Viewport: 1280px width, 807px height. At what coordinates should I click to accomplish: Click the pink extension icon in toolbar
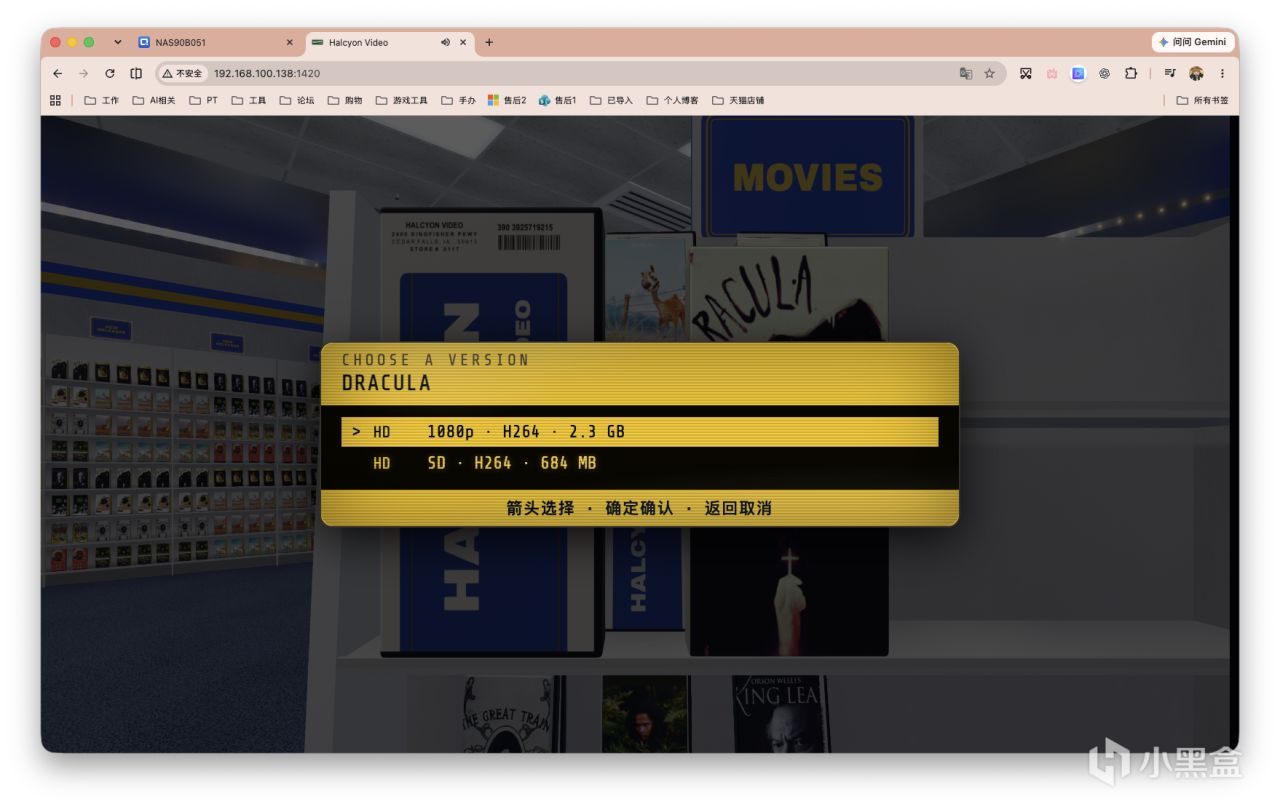[x=1052, y=73]
